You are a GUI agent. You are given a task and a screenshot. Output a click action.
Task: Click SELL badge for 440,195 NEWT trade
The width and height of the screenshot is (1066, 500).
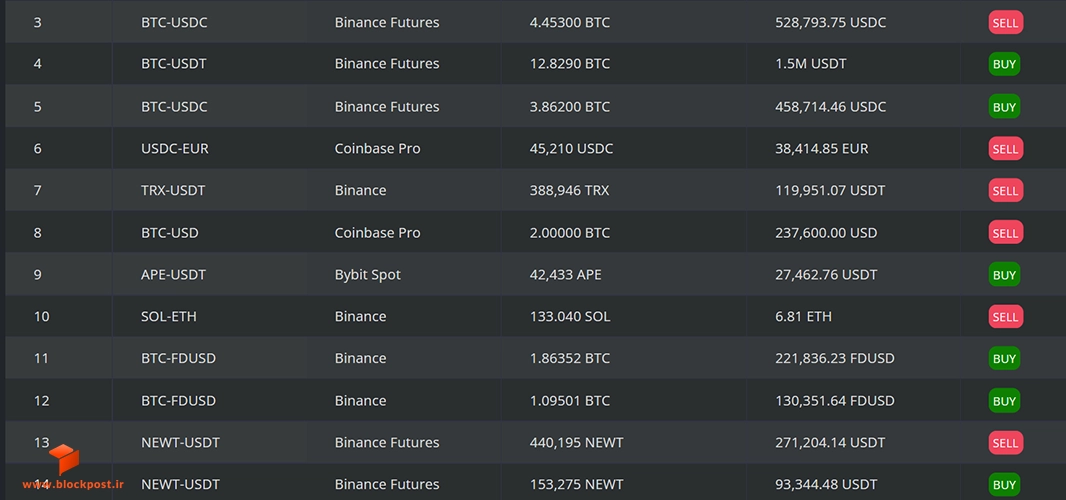[x=1005, y=443]
